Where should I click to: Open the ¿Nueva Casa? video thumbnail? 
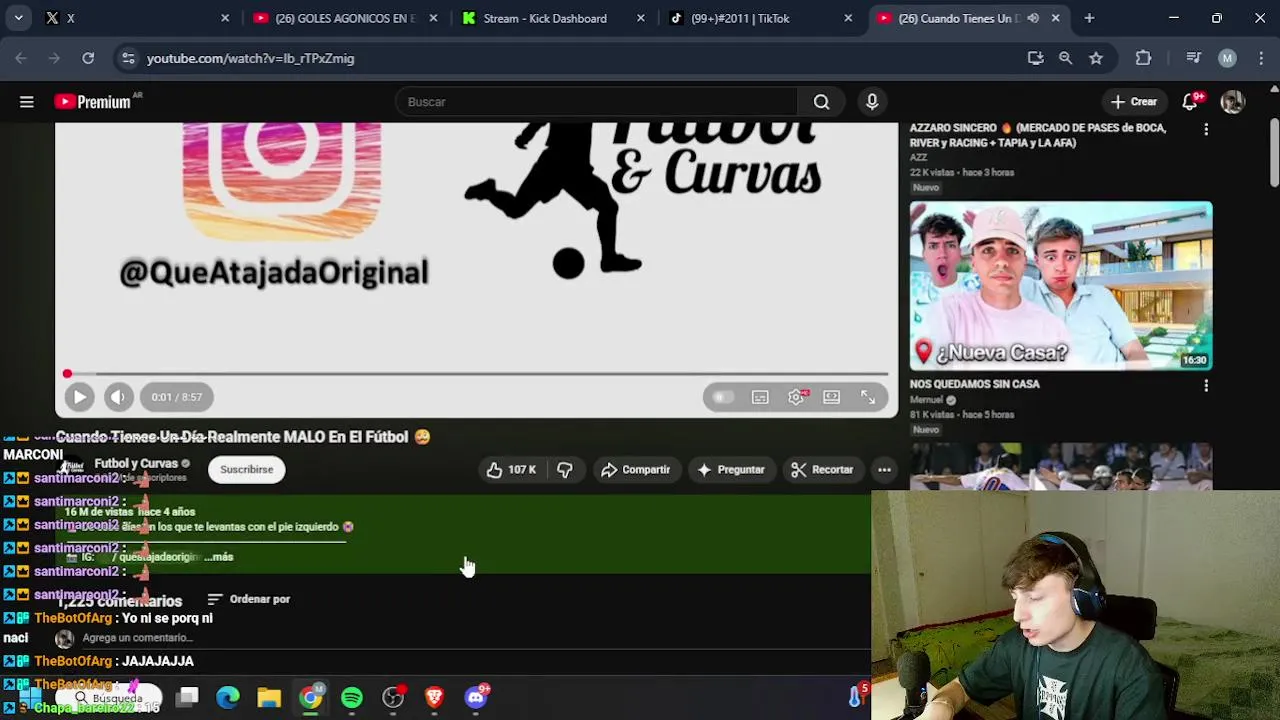1061,286
